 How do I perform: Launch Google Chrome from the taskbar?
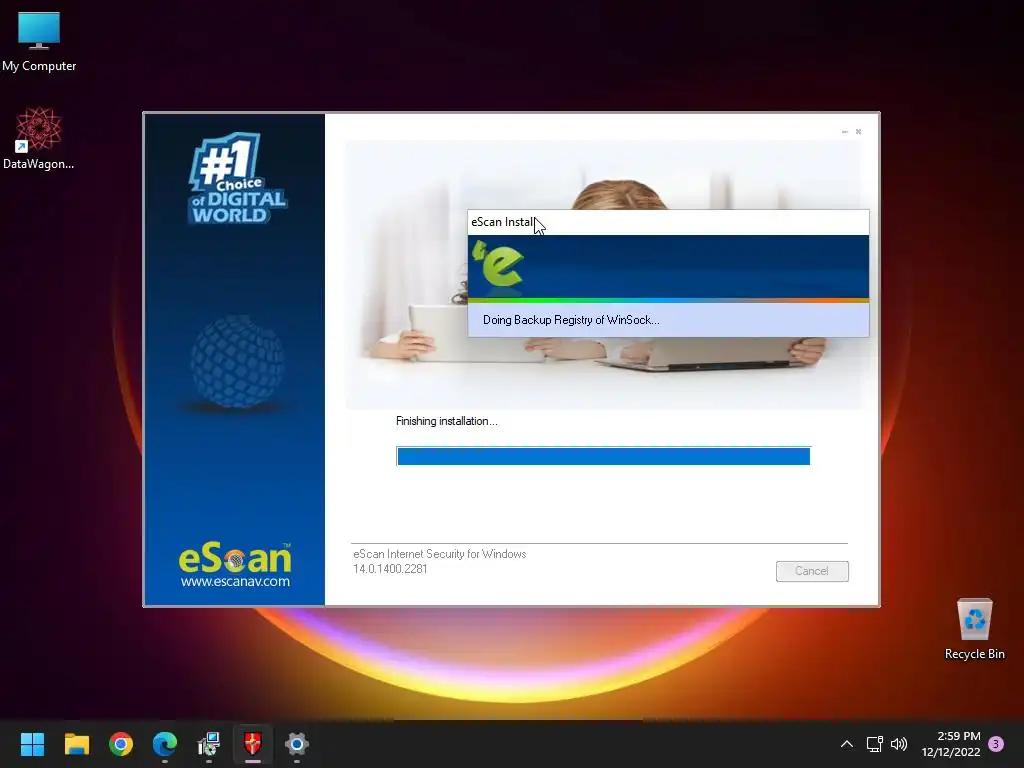(121, 744)
